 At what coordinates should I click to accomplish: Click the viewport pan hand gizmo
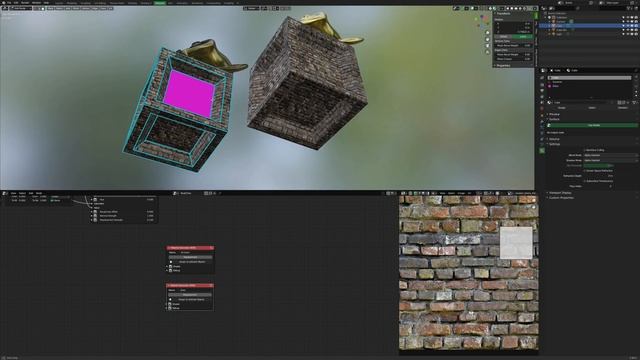coord(487,39)
